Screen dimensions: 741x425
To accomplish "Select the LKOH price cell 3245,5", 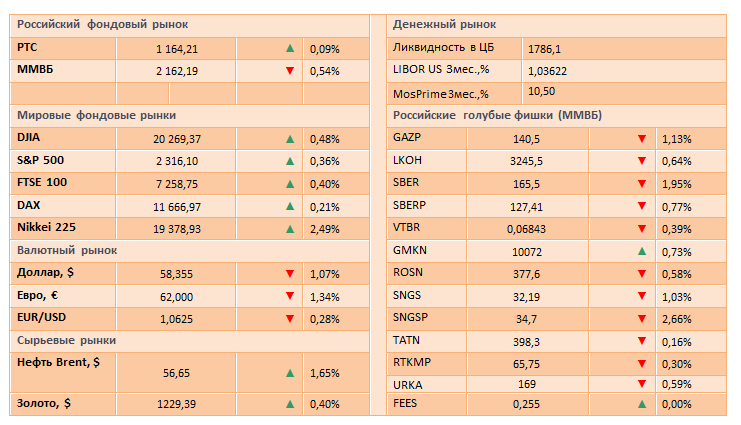I will (526, 161).
